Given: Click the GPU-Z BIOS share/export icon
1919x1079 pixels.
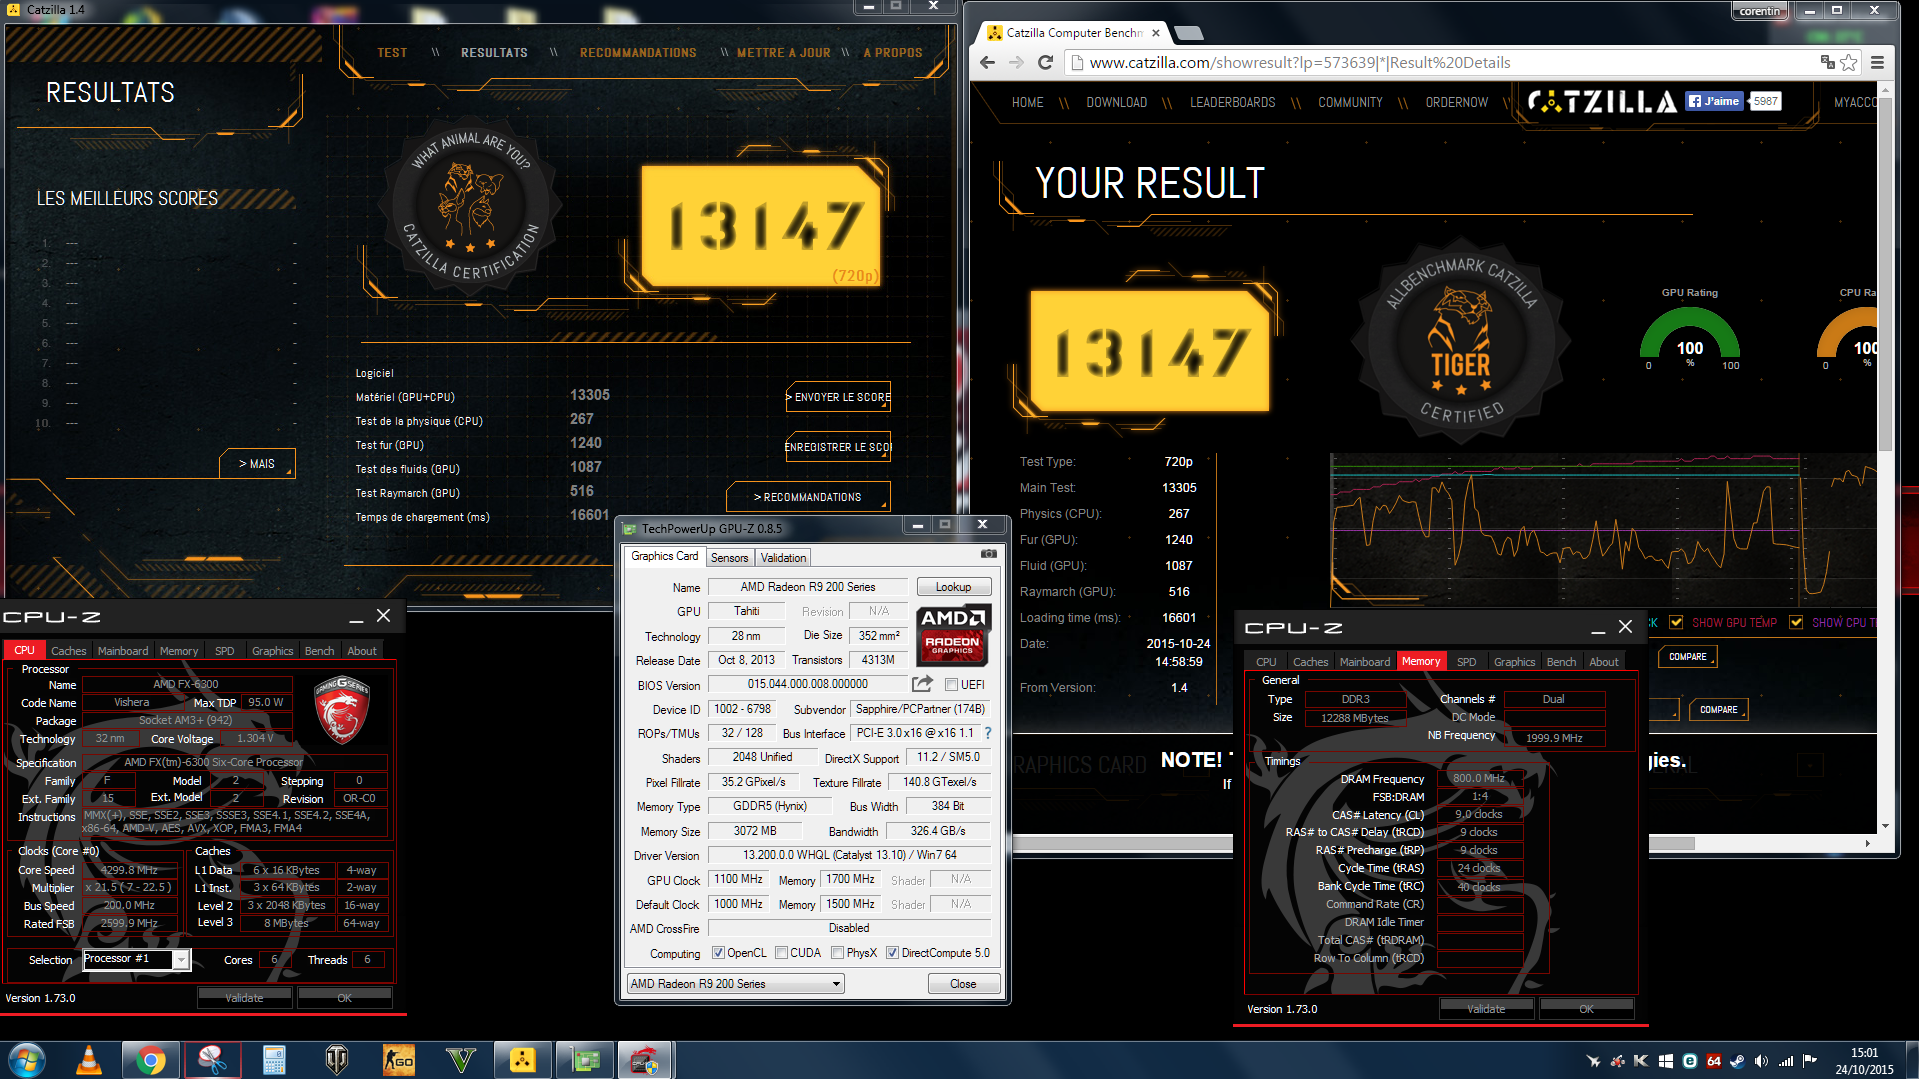Looking at the screenshot, I should tap(922, 684).
